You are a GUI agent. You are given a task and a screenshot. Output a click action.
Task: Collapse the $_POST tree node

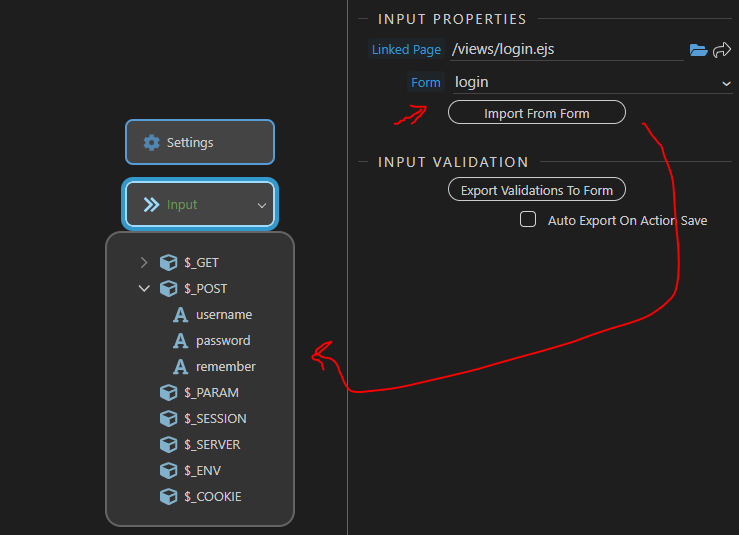point(144,288)
